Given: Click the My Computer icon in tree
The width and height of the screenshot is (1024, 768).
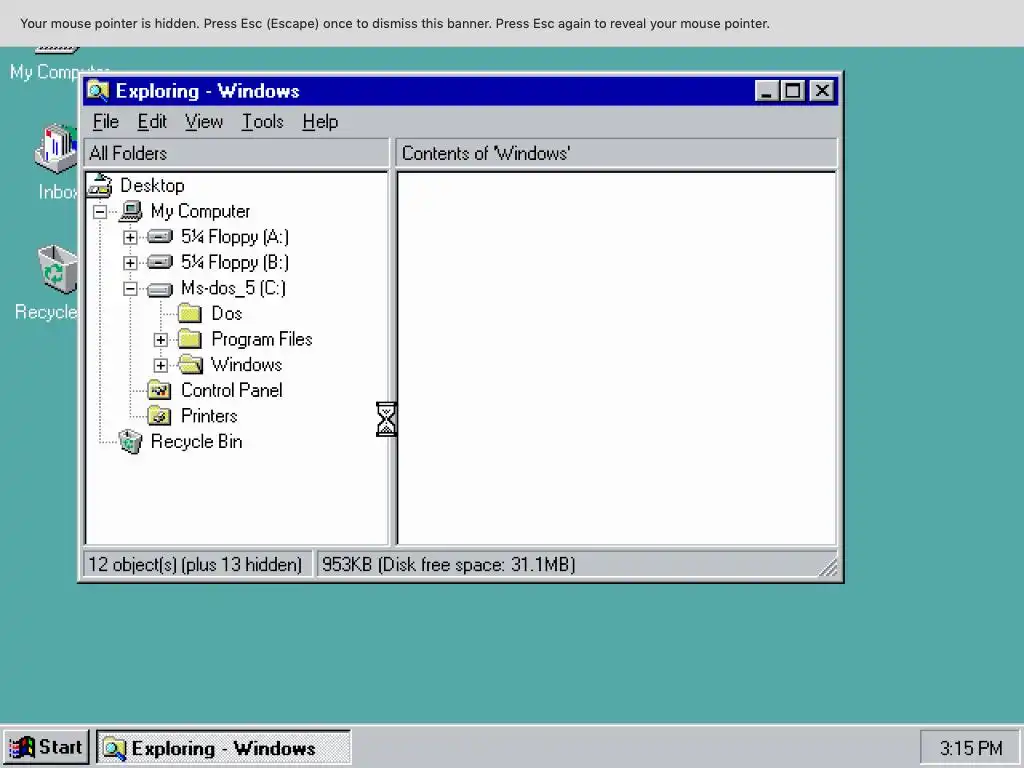Looking at the screenshot, I should coord(131,211).
